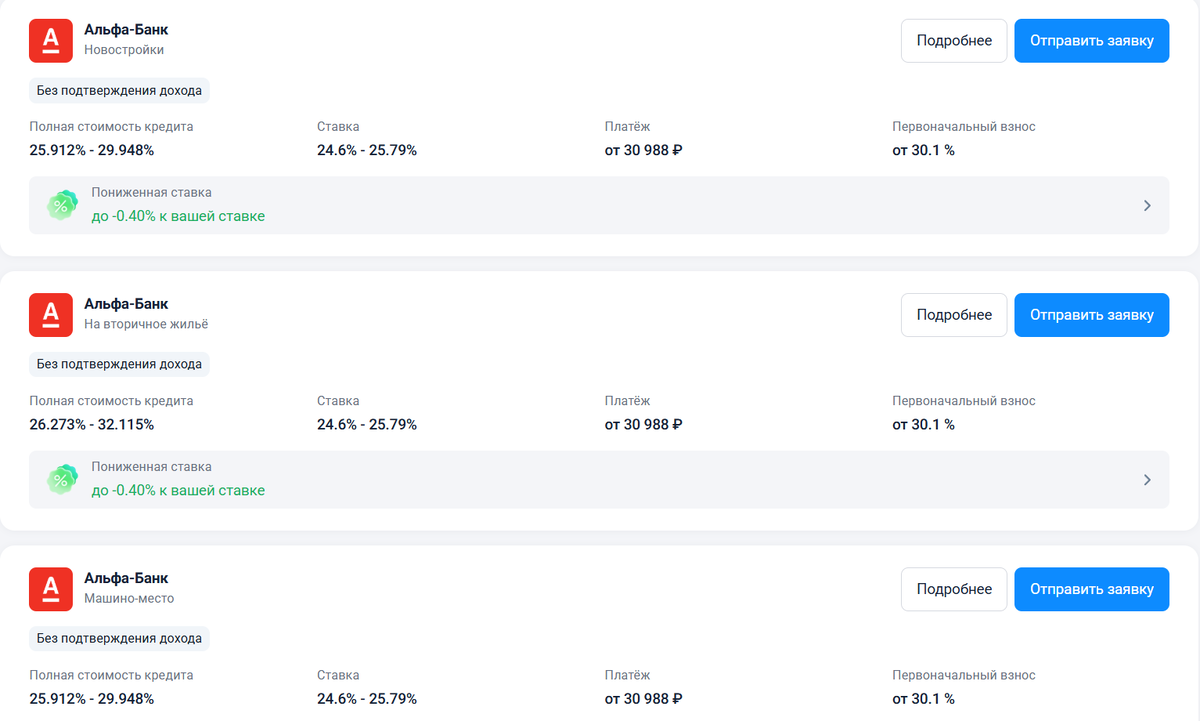Click green percent badge in Новостройки offer
Image resolution: width=1200 pixels, height=721 pixels.
pyautogui.click(x=62, y=205)
